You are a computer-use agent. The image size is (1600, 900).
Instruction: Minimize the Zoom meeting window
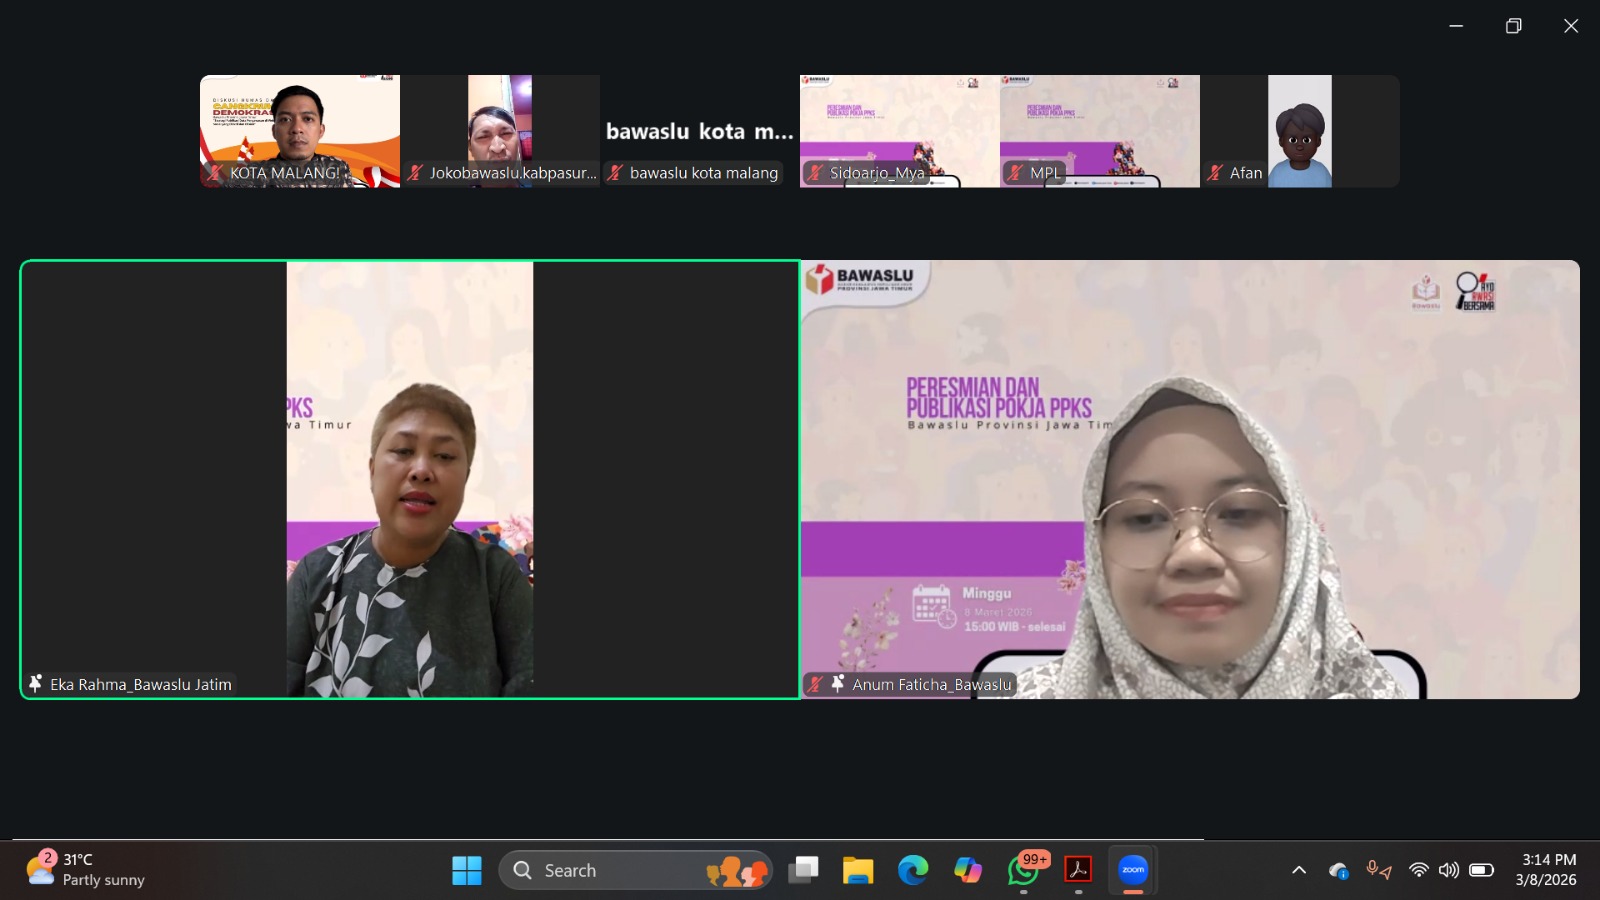coord(1456,26)
